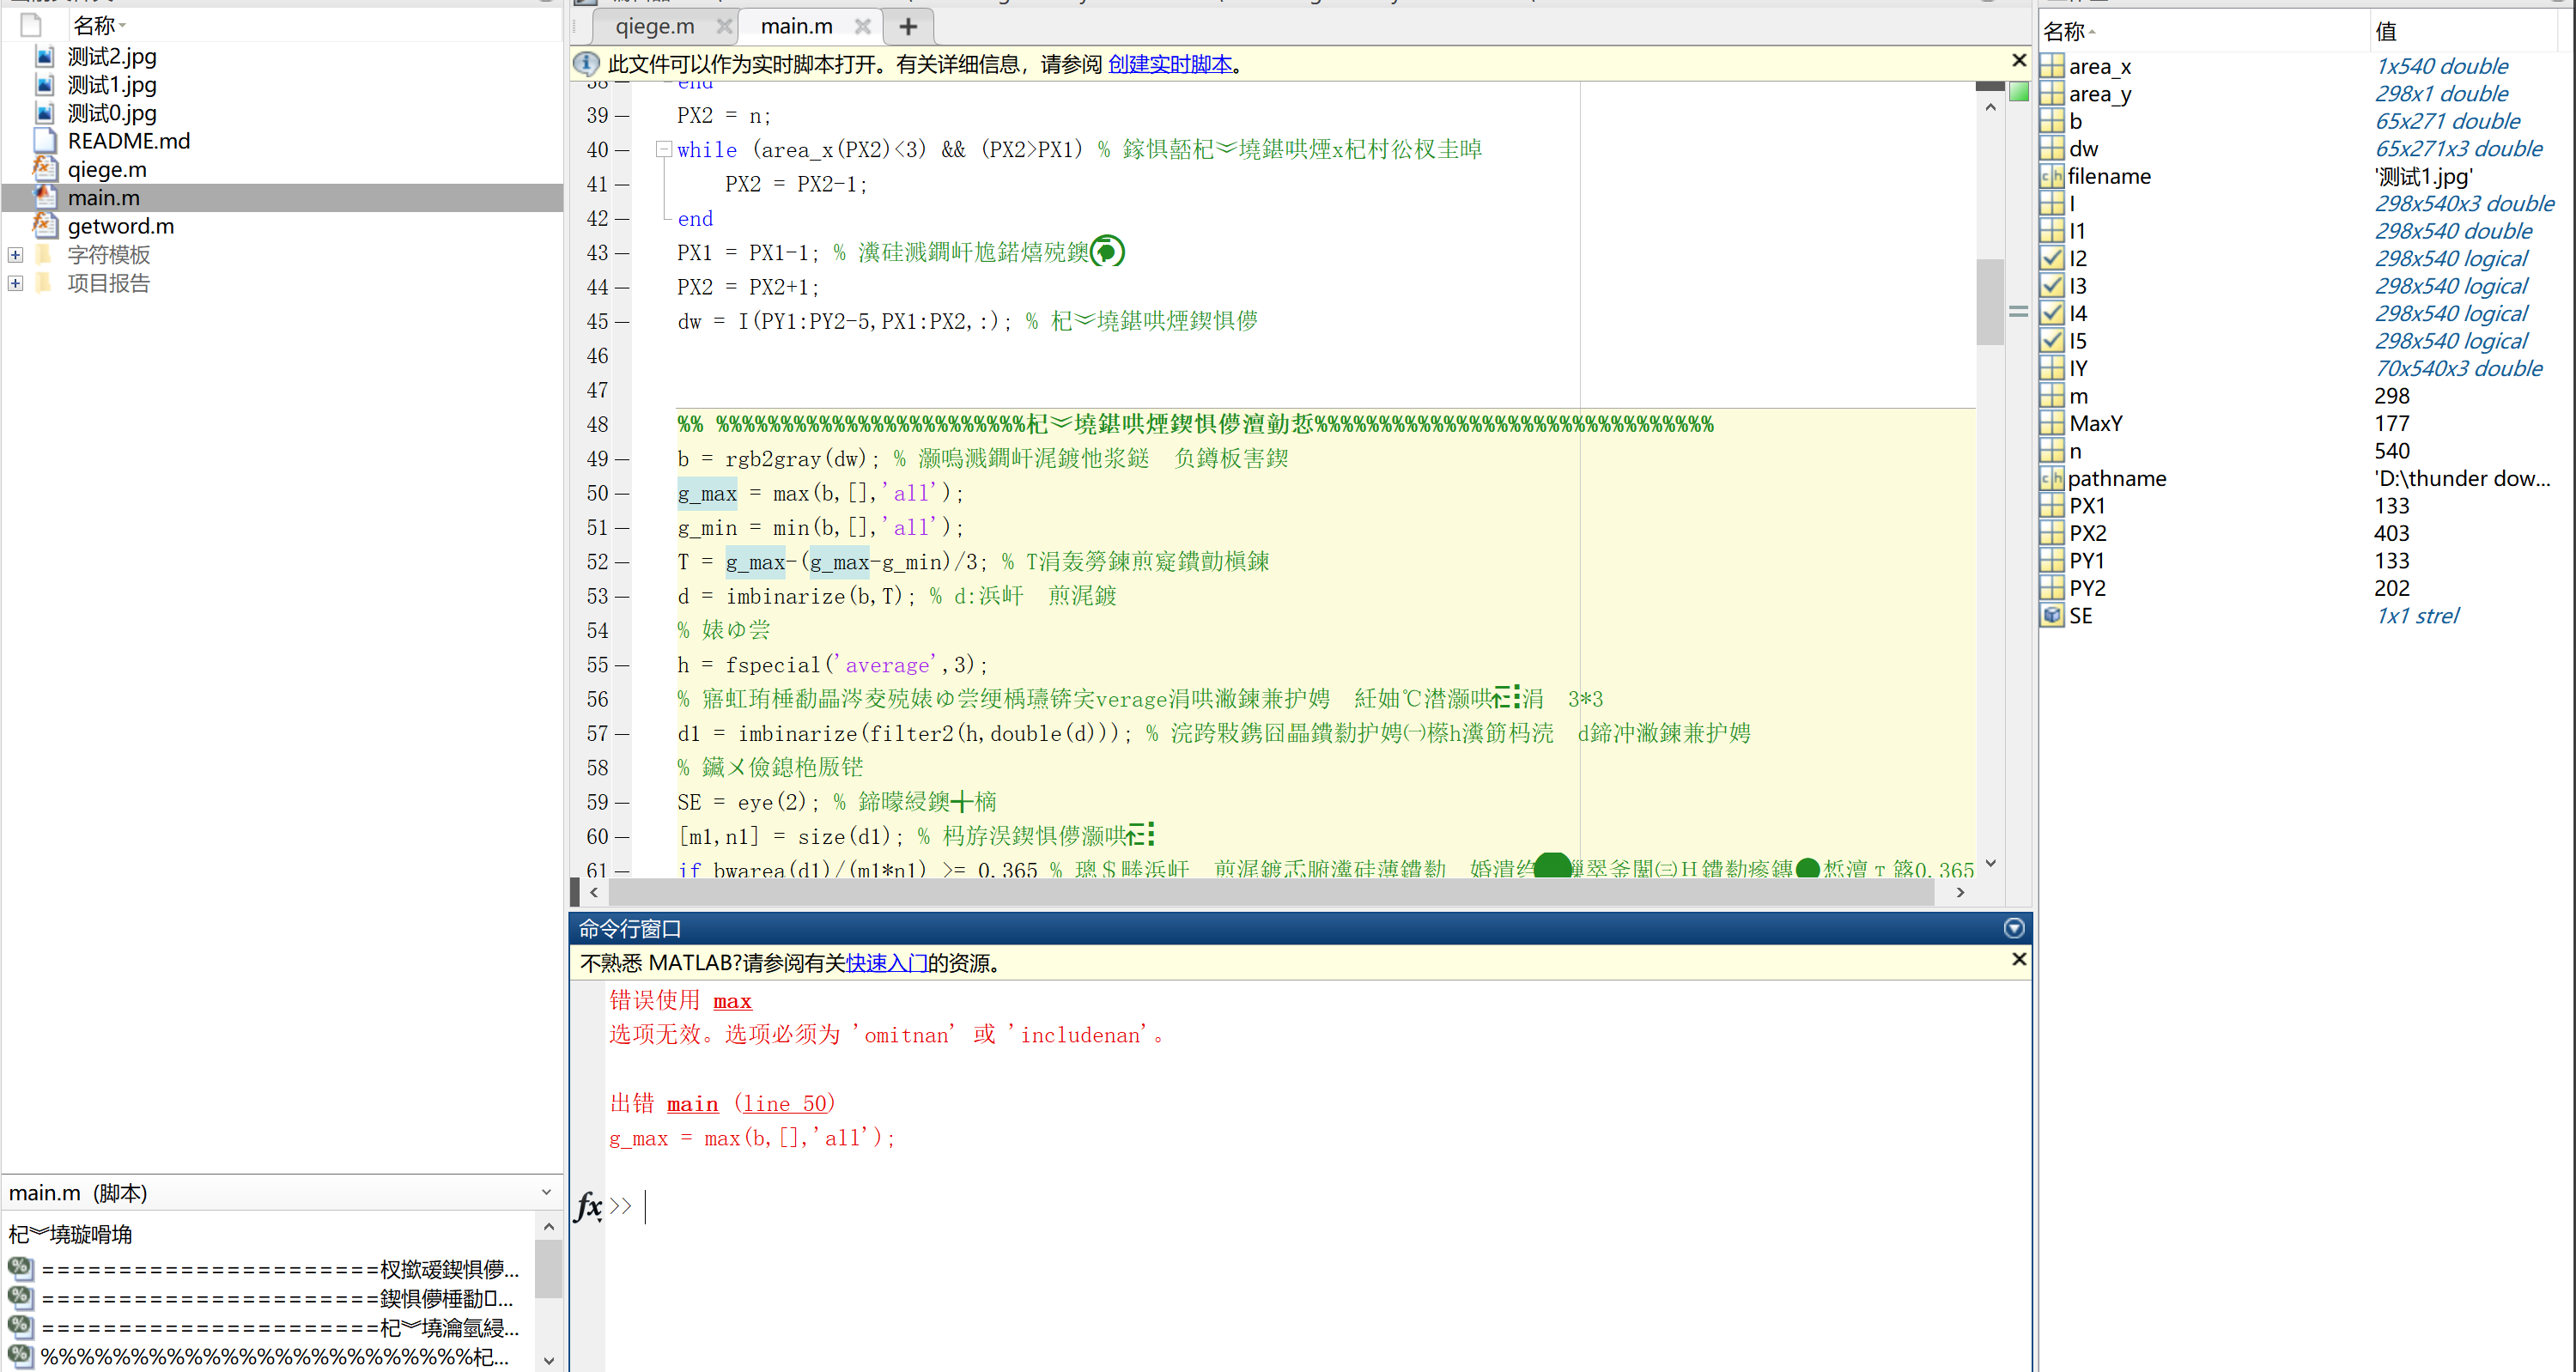Click the README.md document icon
This screenshot has height=1372, width=2576.
tap(46, 141)
